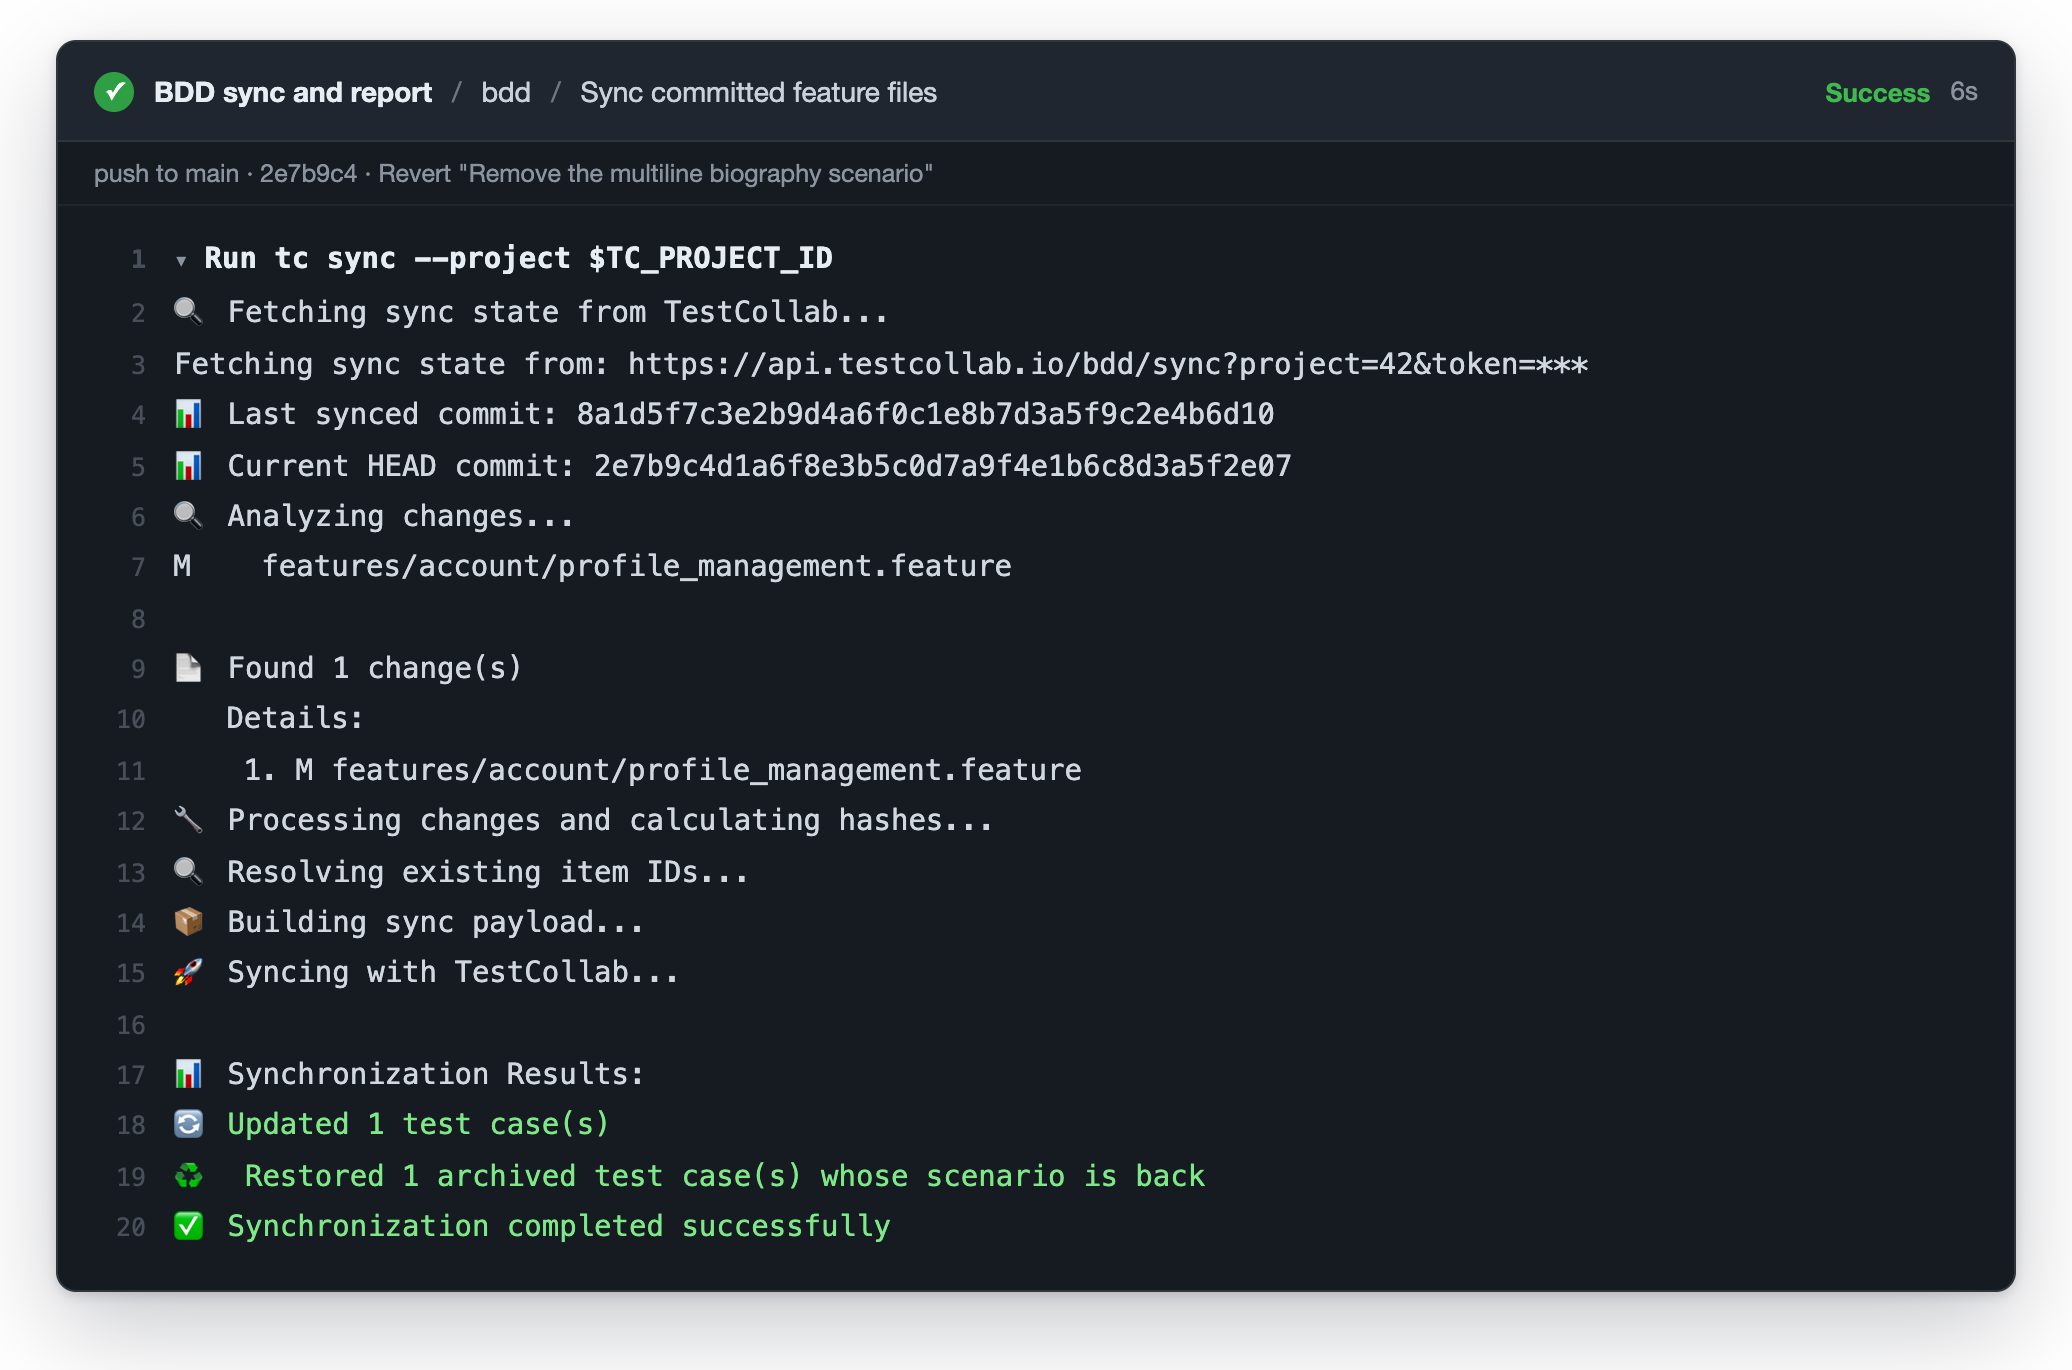Image resolution: width=2072 pixels, height=1370 pixels.
Task: Click refresh icon beside Updated 1 test case(s)
Action: [188, 1123]
